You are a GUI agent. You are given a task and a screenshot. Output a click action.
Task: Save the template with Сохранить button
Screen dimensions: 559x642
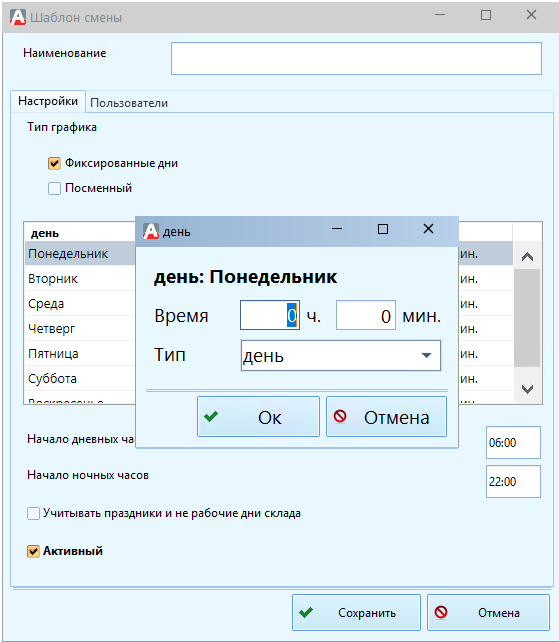coord(356,613)
